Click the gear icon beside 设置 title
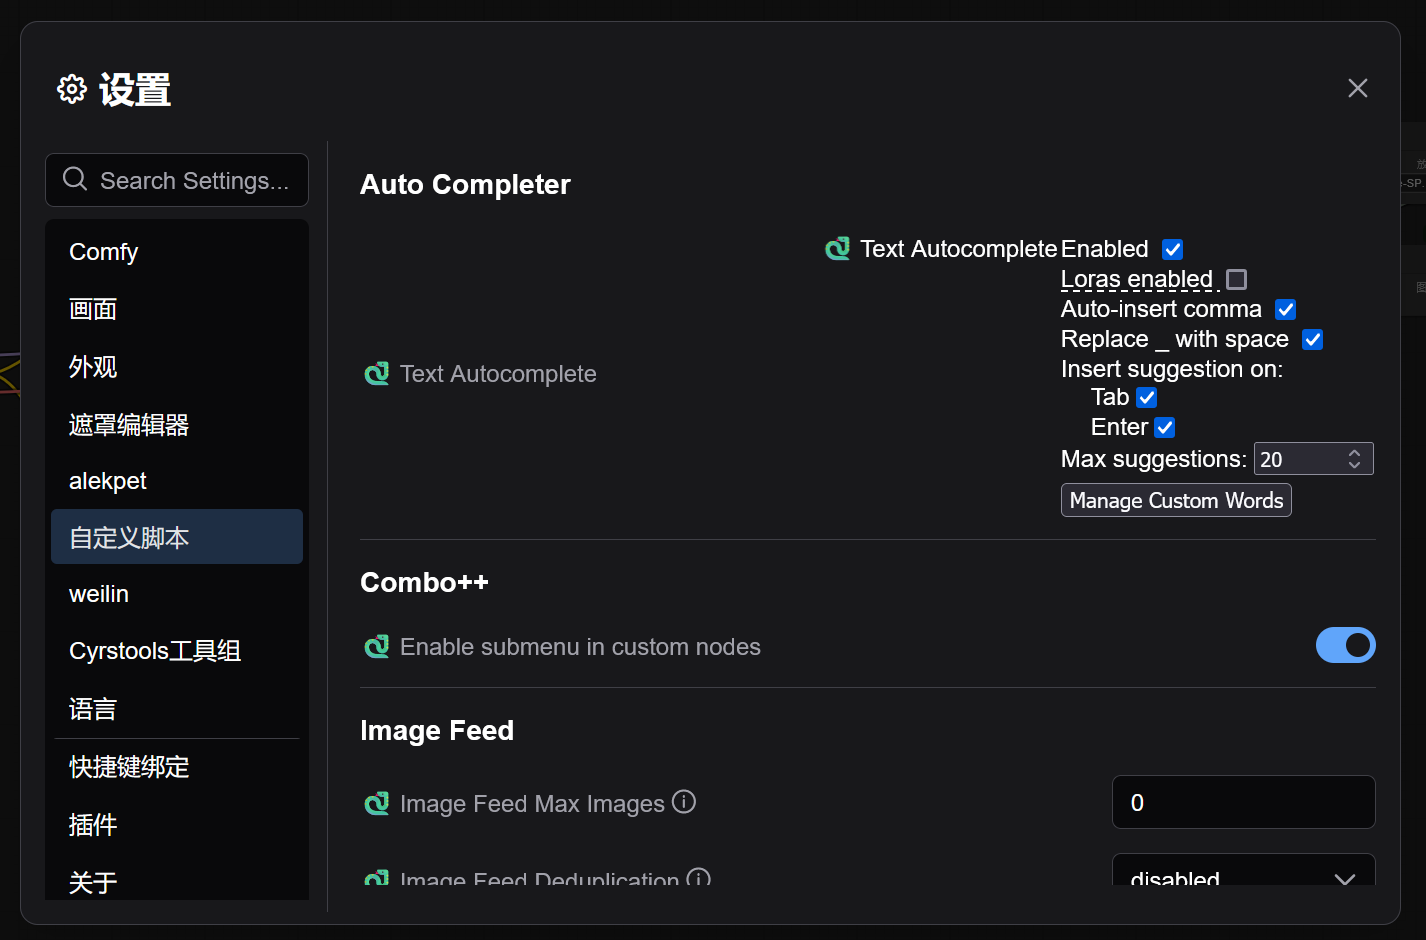This screenshot has height=940, width=1426. click(71, 89)
